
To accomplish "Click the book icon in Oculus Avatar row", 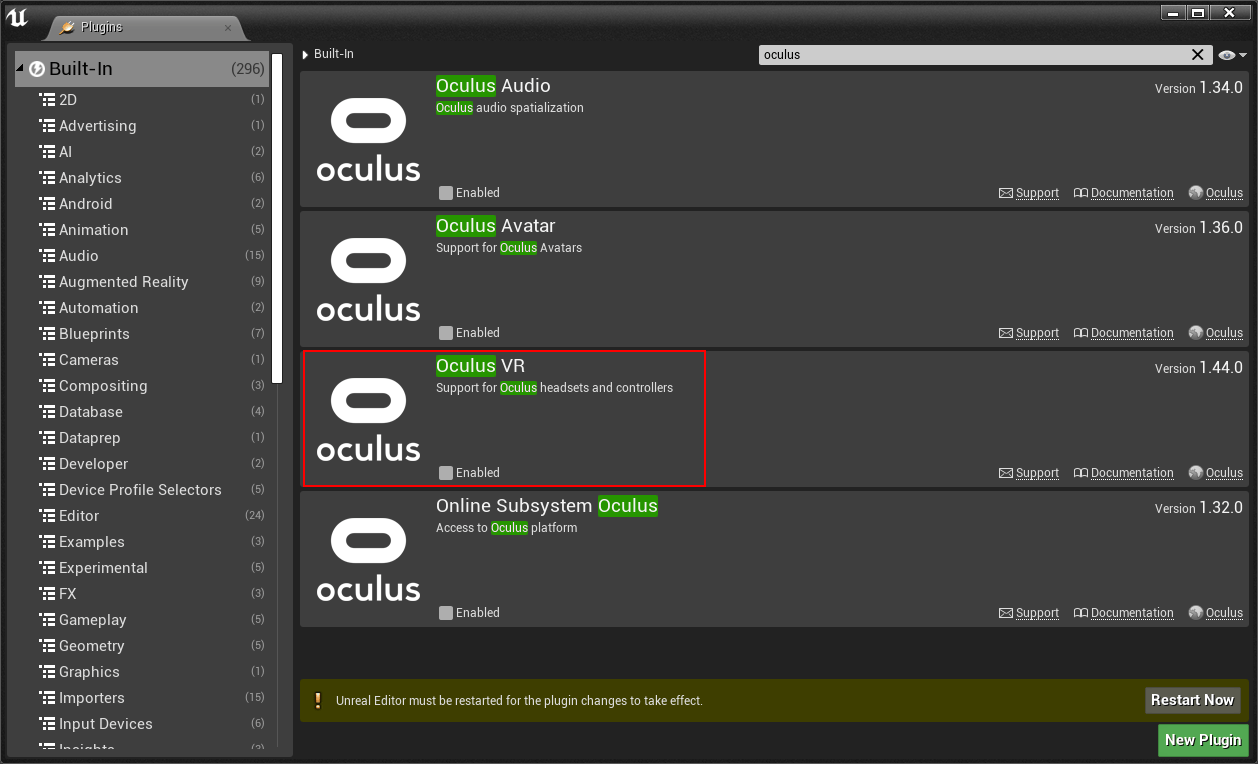I will pos(1081,333).
